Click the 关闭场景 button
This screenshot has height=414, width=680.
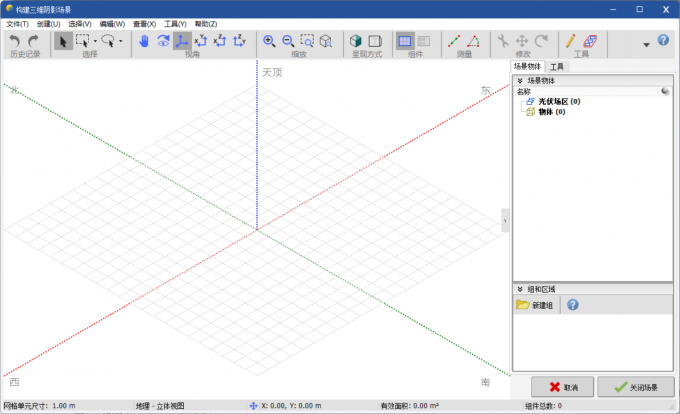coord(636,387)
